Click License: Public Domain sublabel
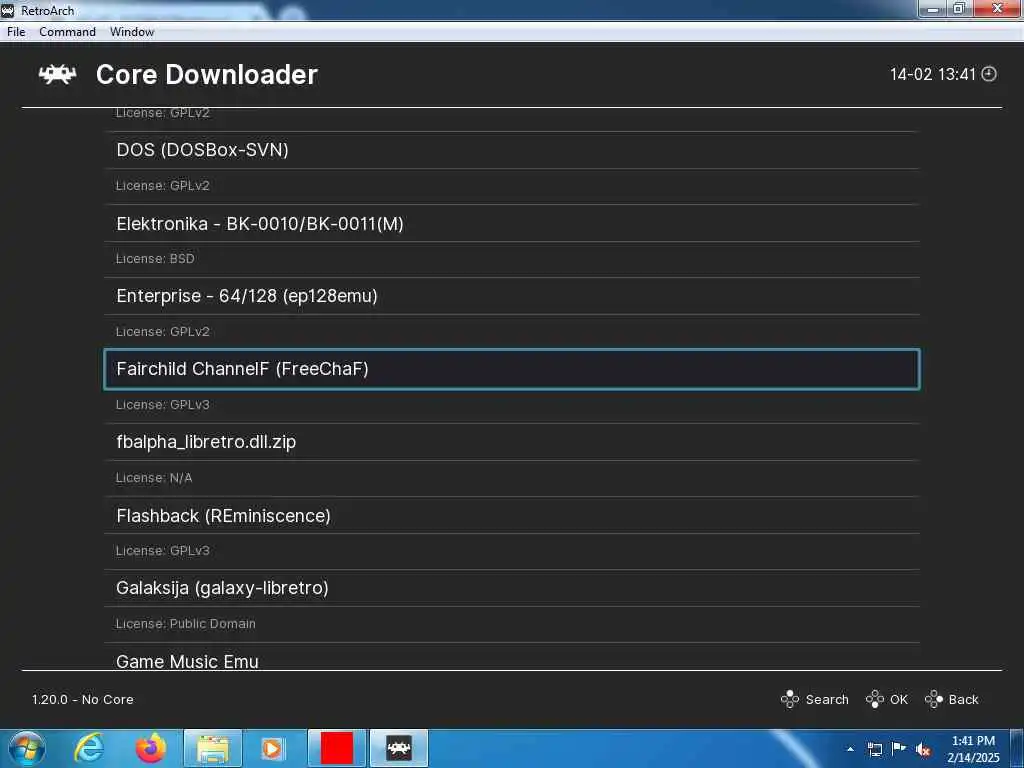The image size is (1024, 768). tap(185, 624)
